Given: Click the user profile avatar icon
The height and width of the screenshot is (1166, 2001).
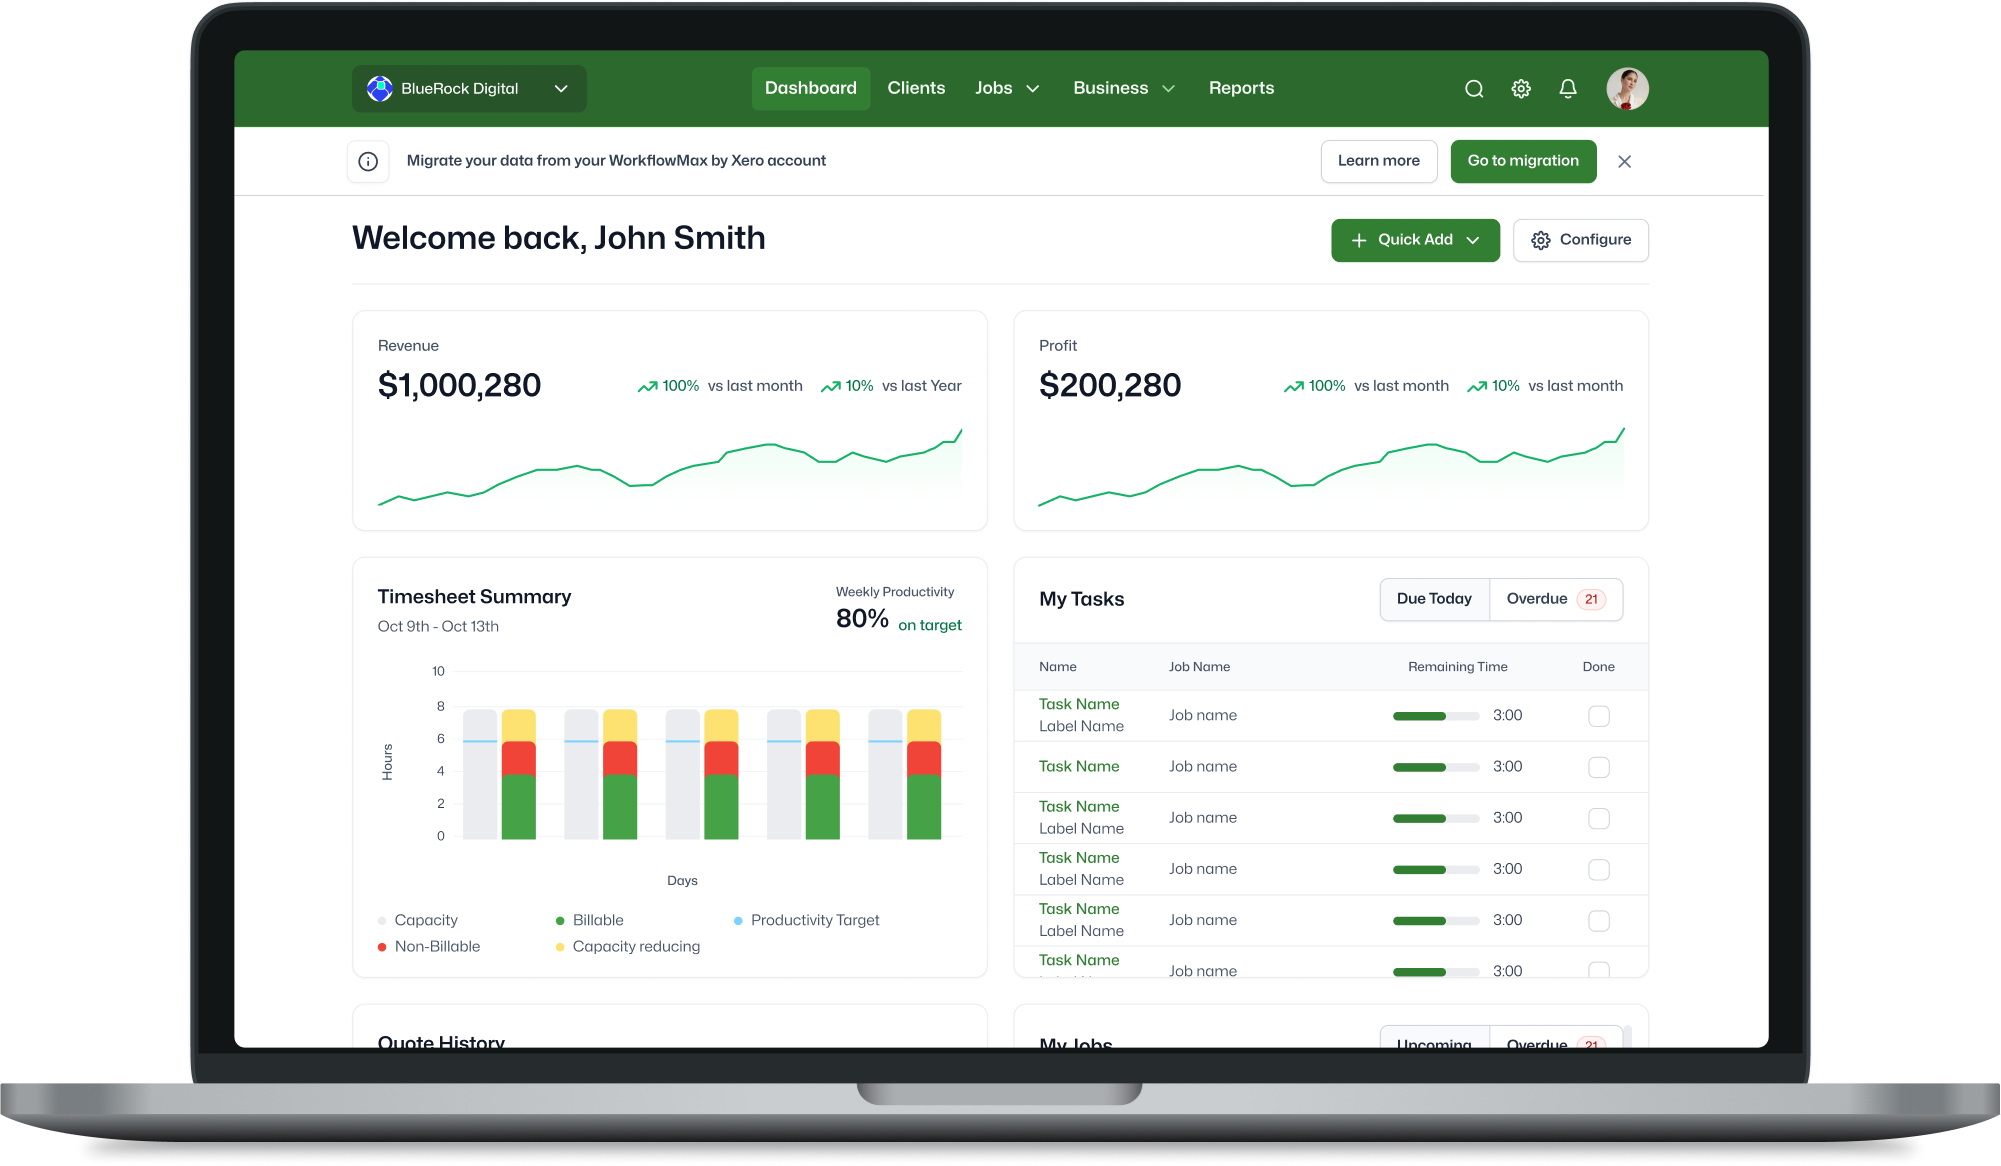Looking at the screenshot, I should click(x=1626, y=87).
